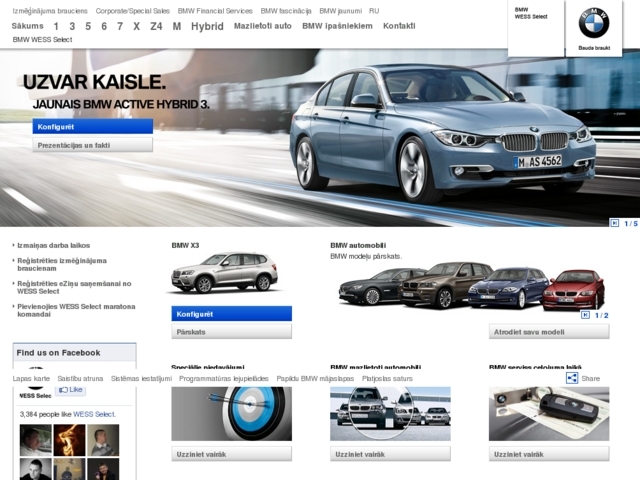Open BMW jaunumi link
The width and height of the screenshot is (640, 480).
click(340, 11)
